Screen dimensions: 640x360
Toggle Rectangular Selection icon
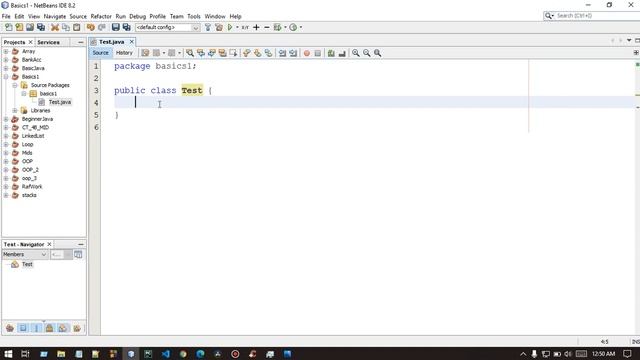click(233, 53)
